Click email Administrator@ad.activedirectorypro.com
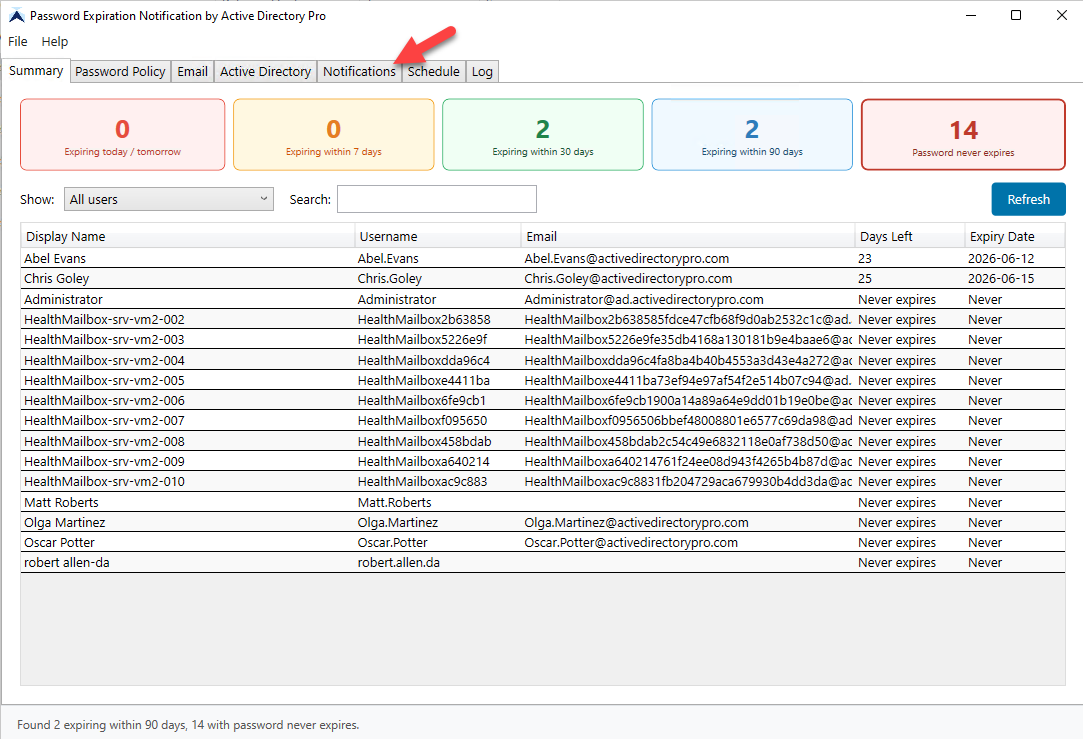Image resolution: width=1083 pixels, height=739 pixels. 644,299
